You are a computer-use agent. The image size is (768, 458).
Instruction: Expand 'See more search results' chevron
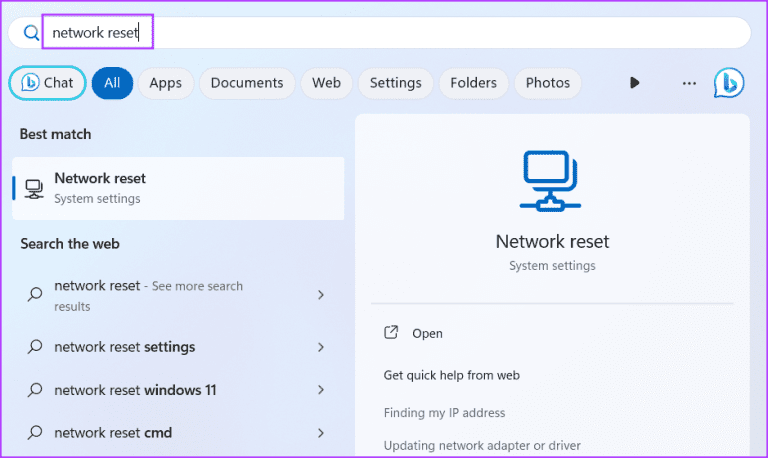pos(321,295)
